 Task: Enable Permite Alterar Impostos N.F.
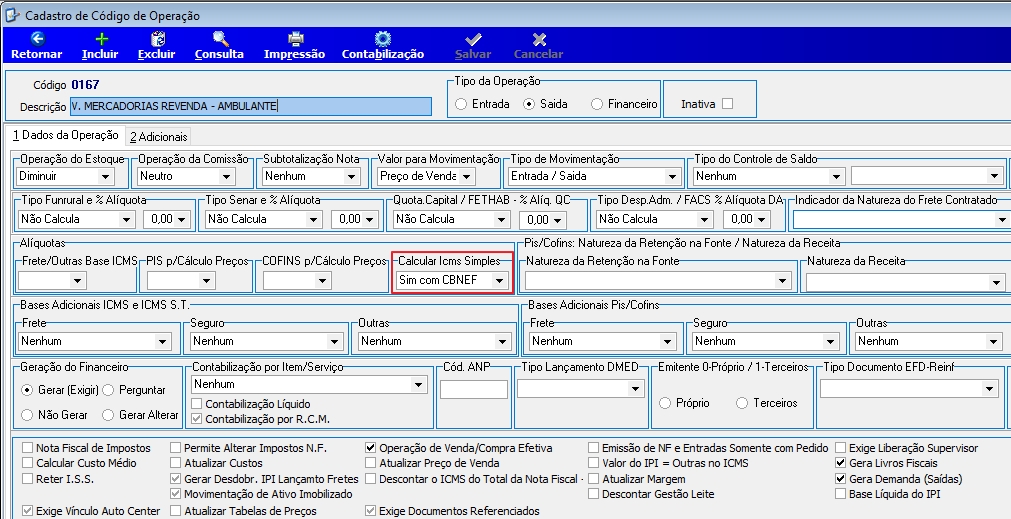click(x=176, y=448)
